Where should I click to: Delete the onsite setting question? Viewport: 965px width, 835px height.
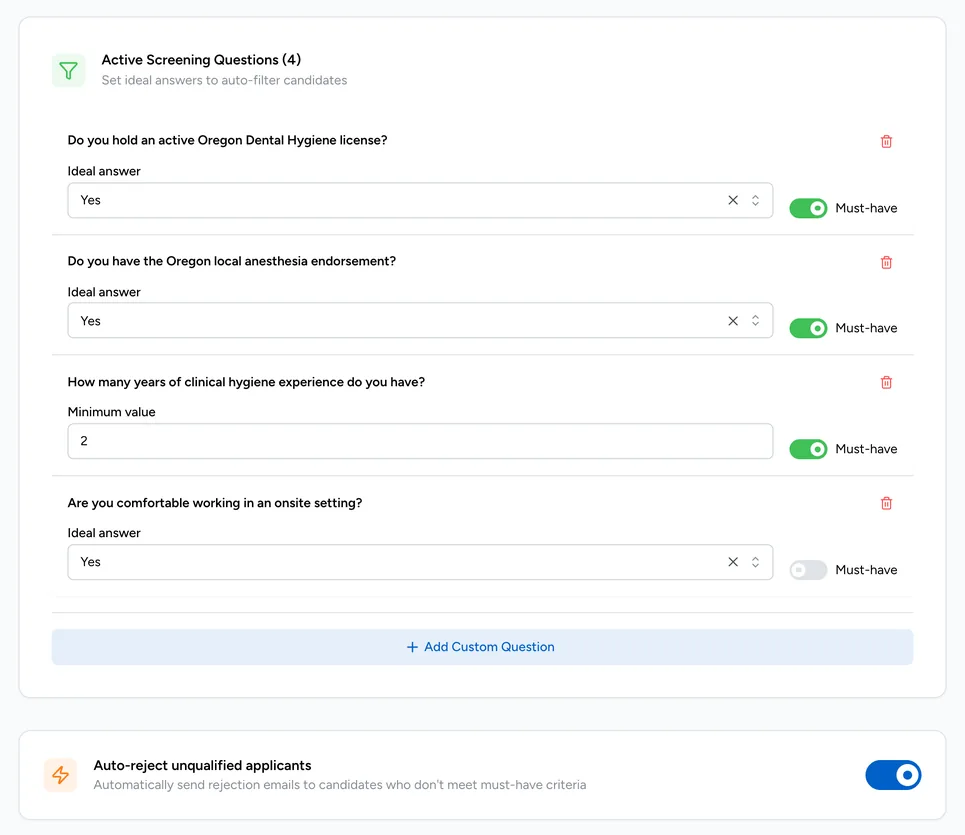[x=886, y=503]
